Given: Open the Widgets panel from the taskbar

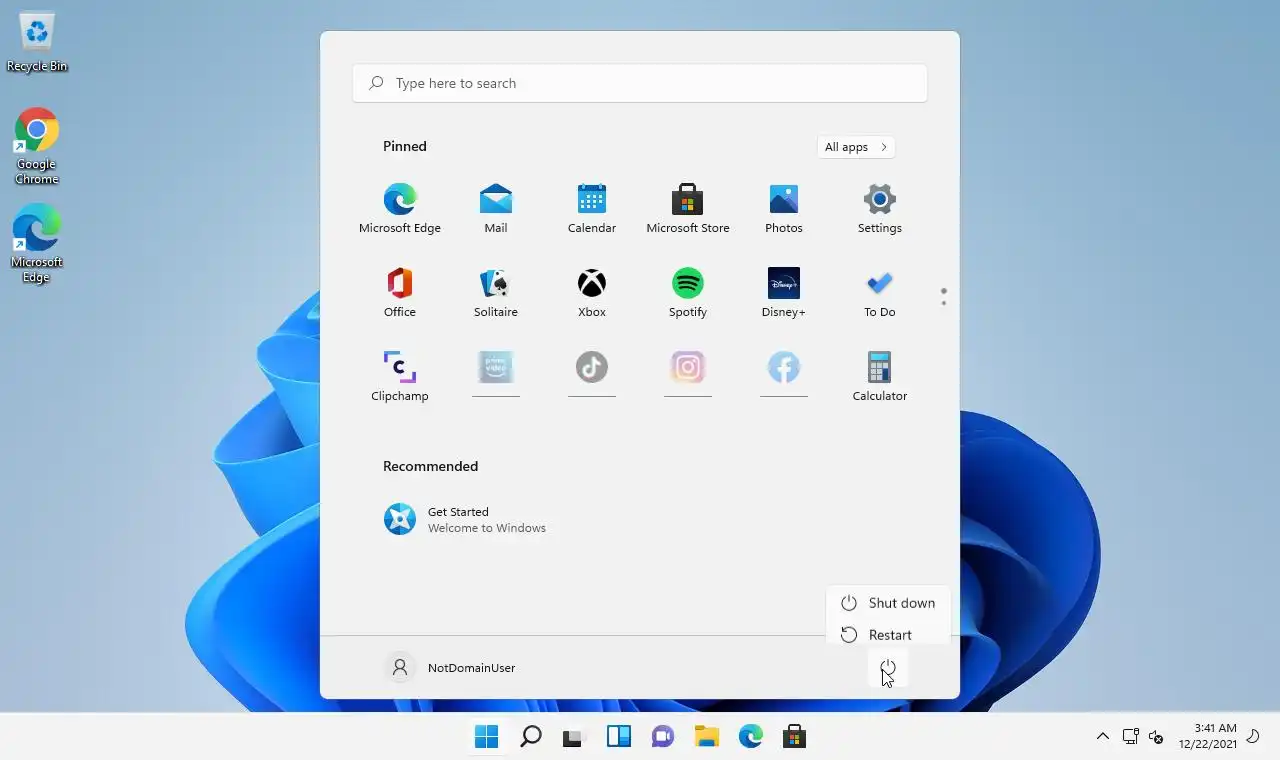Looking at the screenshot, I should pos(619,737).
